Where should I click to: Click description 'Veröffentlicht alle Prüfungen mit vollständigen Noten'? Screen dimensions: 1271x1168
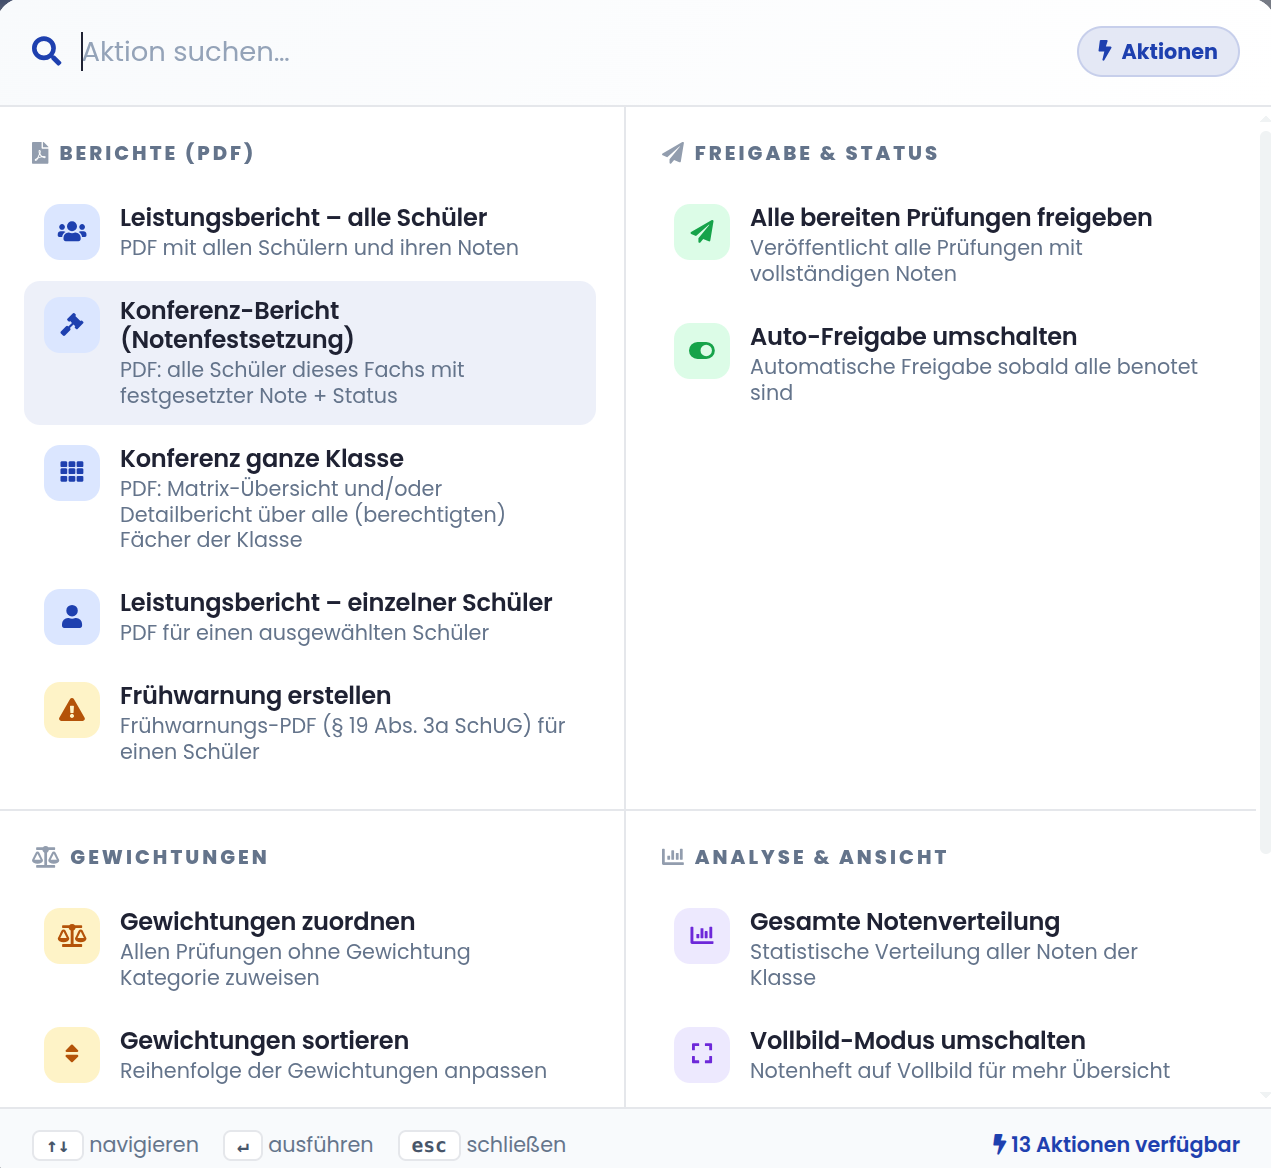tap(916, 260)
